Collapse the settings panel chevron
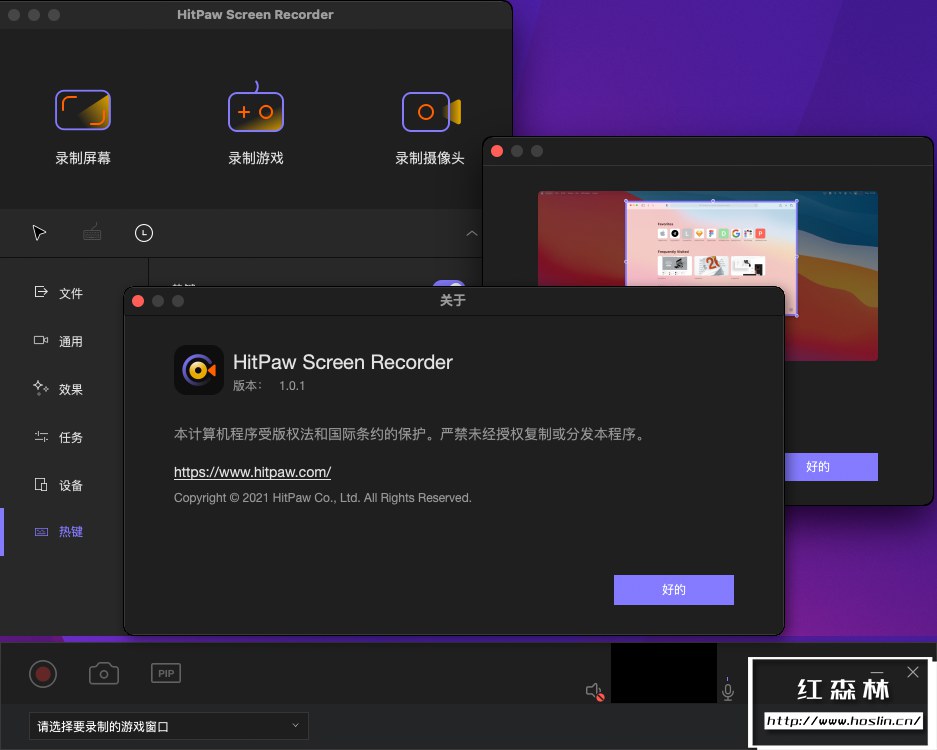This screenshot has width=937, height=750. [471, 233]
